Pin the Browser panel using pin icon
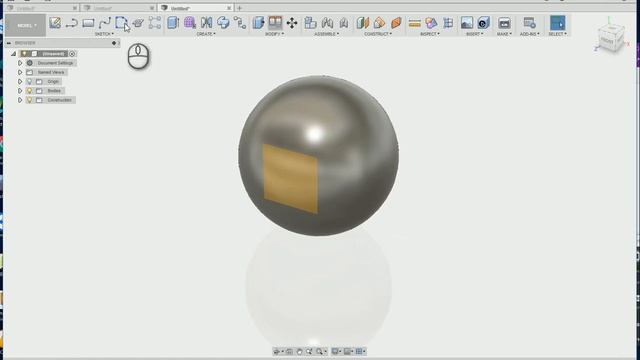Image resolution: width=640 pixels, height=360 pixels. click(x=114, y=43)
